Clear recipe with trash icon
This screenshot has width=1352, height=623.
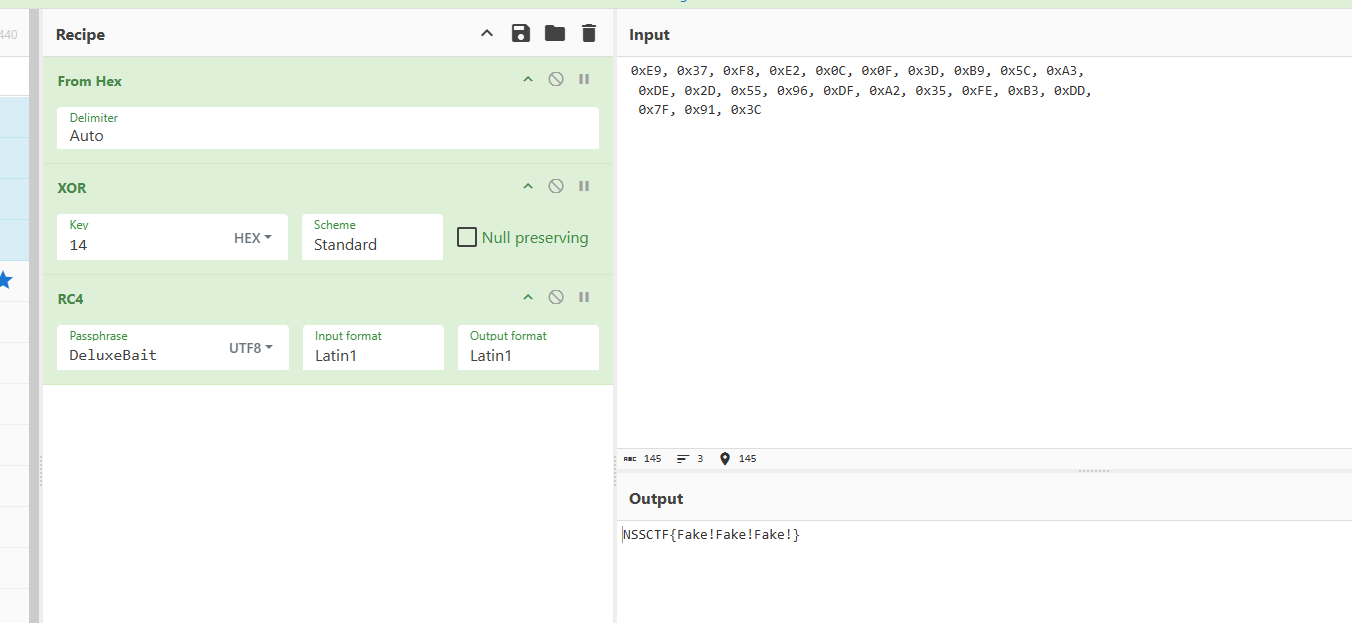tap(589, 34)
